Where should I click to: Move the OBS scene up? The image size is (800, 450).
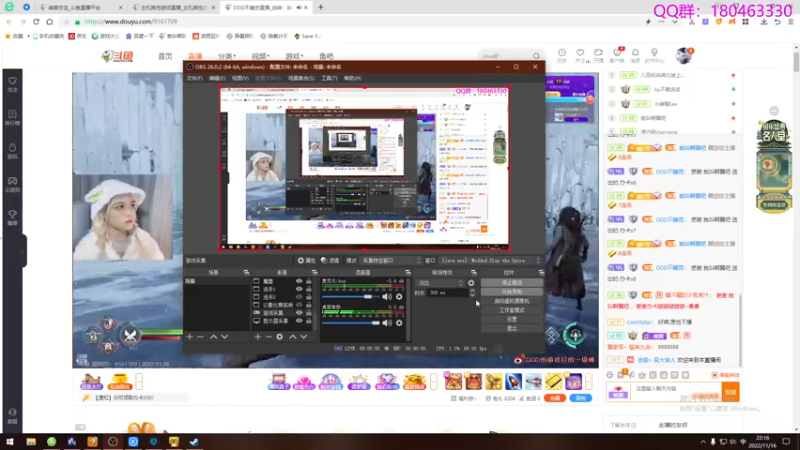(x=214, y=337)
